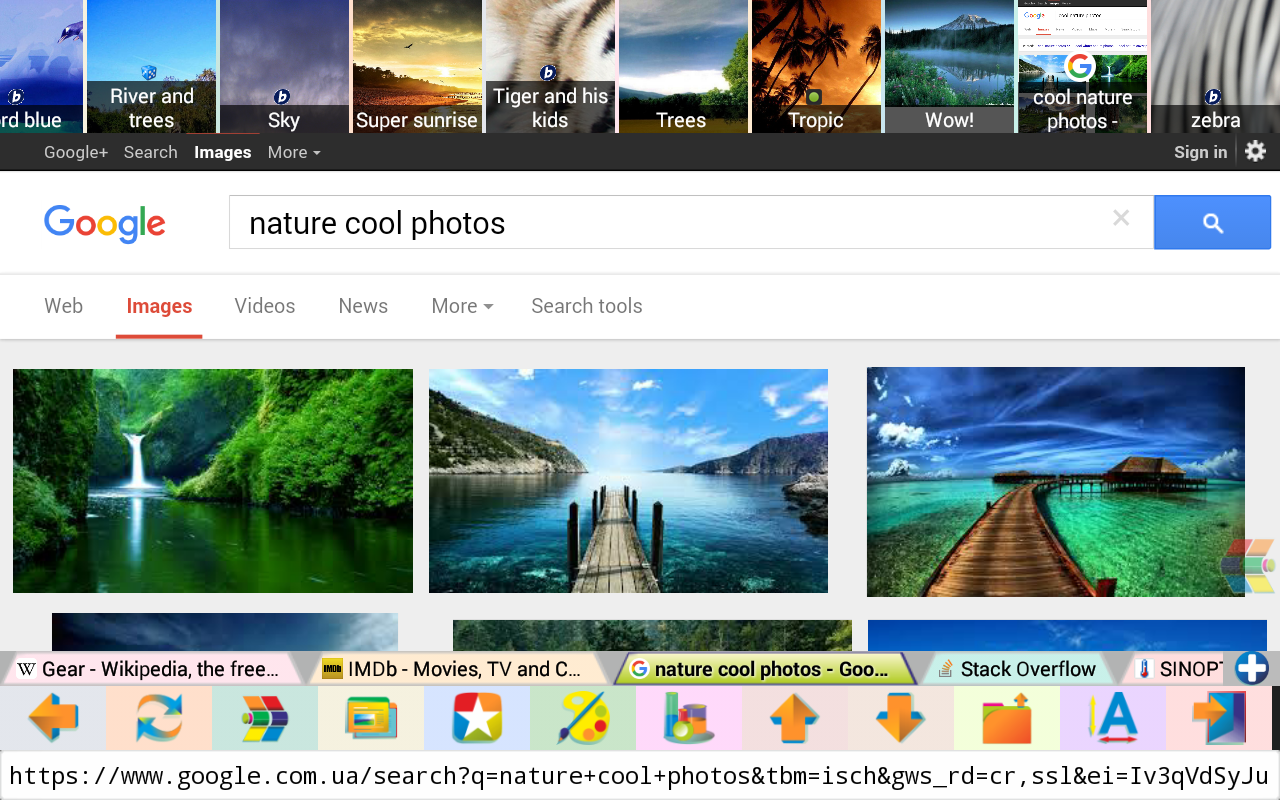The width and height of the screenshot is (1280, 800).
Task: Click the paint palette icon
Action: 583,718
